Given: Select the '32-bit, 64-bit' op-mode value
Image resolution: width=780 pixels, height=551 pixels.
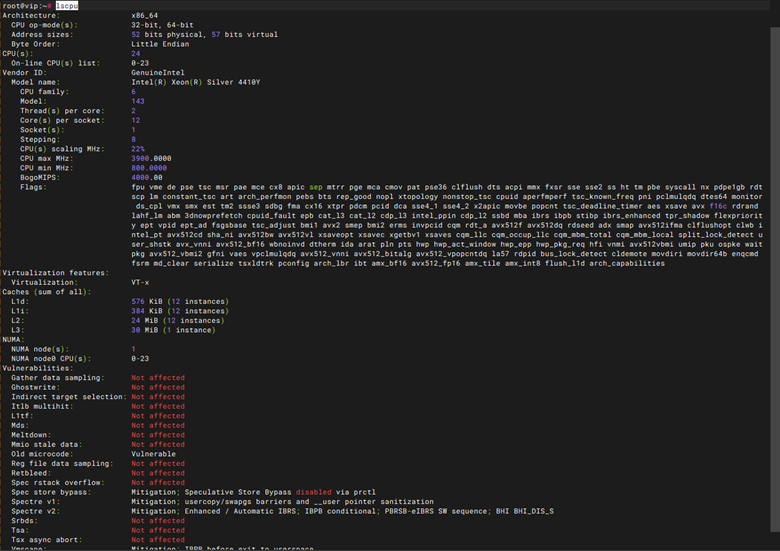Looking at the screenshot, I should (162, 25).
